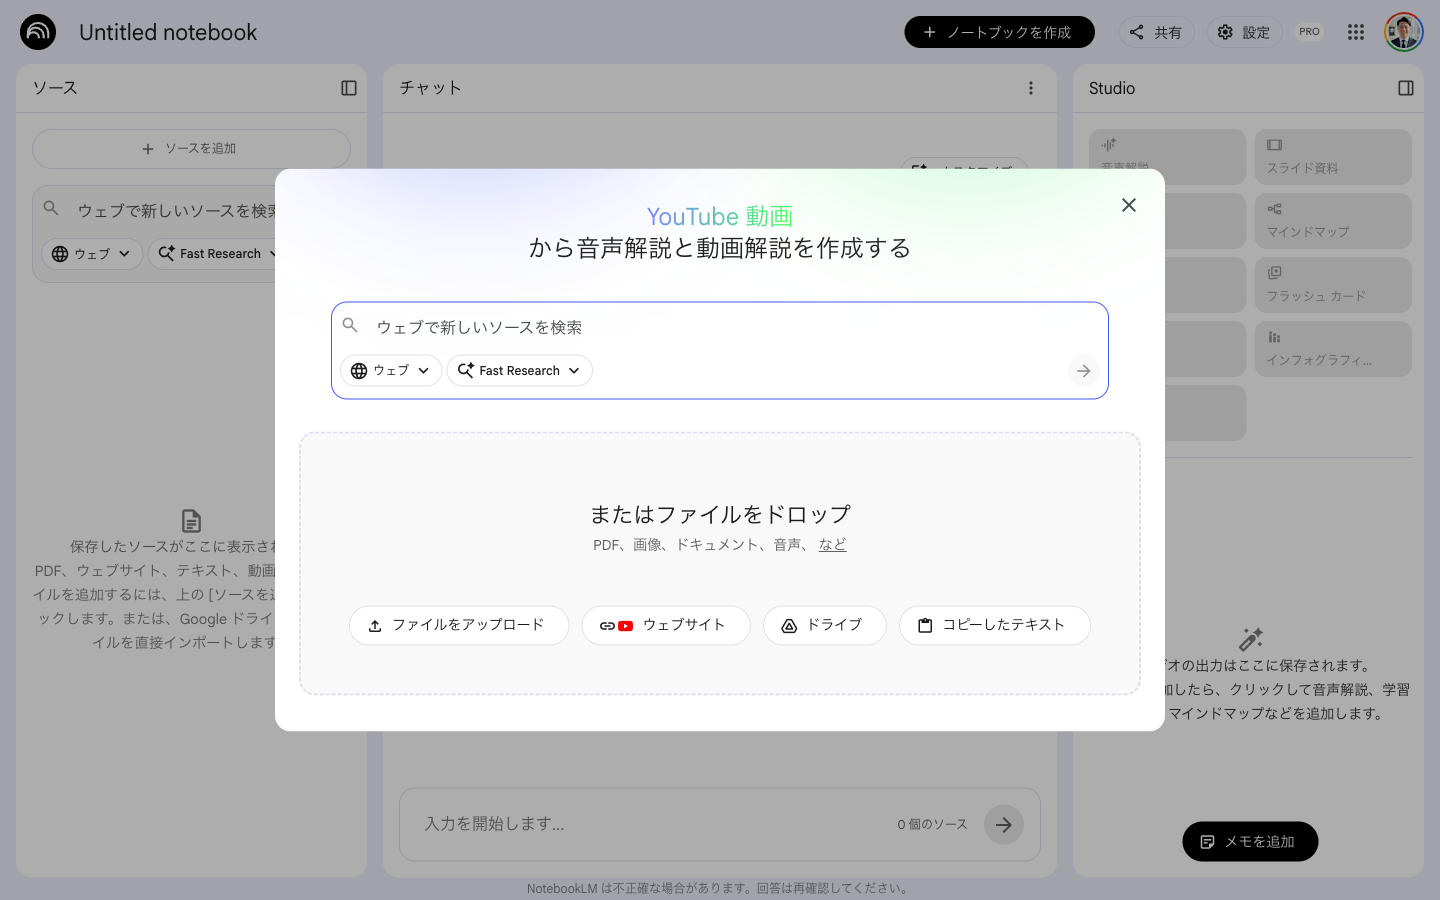This screenshot has width=1440, height=900.
Task: Click the magic wand icon in Studio
Action: tap(1250, 638)
